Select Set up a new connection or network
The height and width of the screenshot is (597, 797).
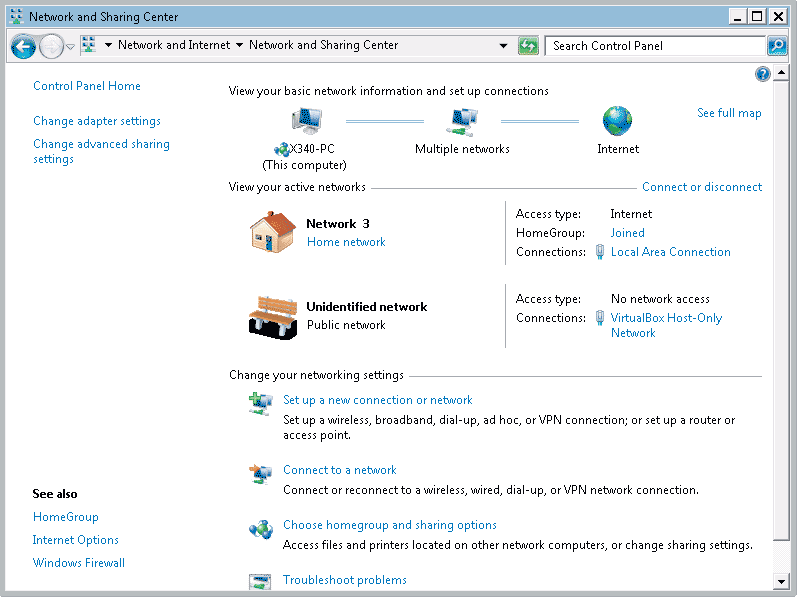pyautogui.click(x=377, y=400)
